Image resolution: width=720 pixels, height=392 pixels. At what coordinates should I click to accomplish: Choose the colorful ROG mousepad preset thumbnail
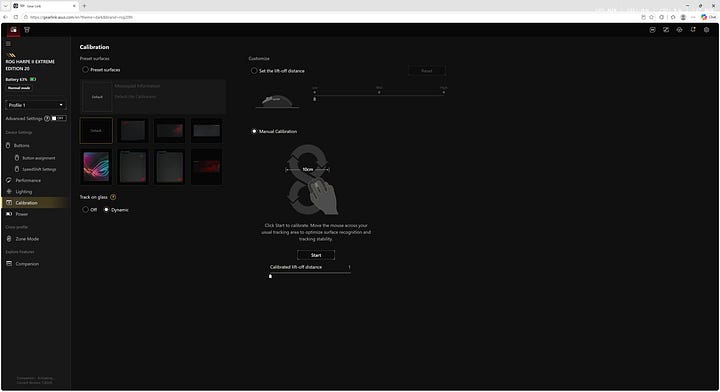pyautogui.click(x=96, y=167)
